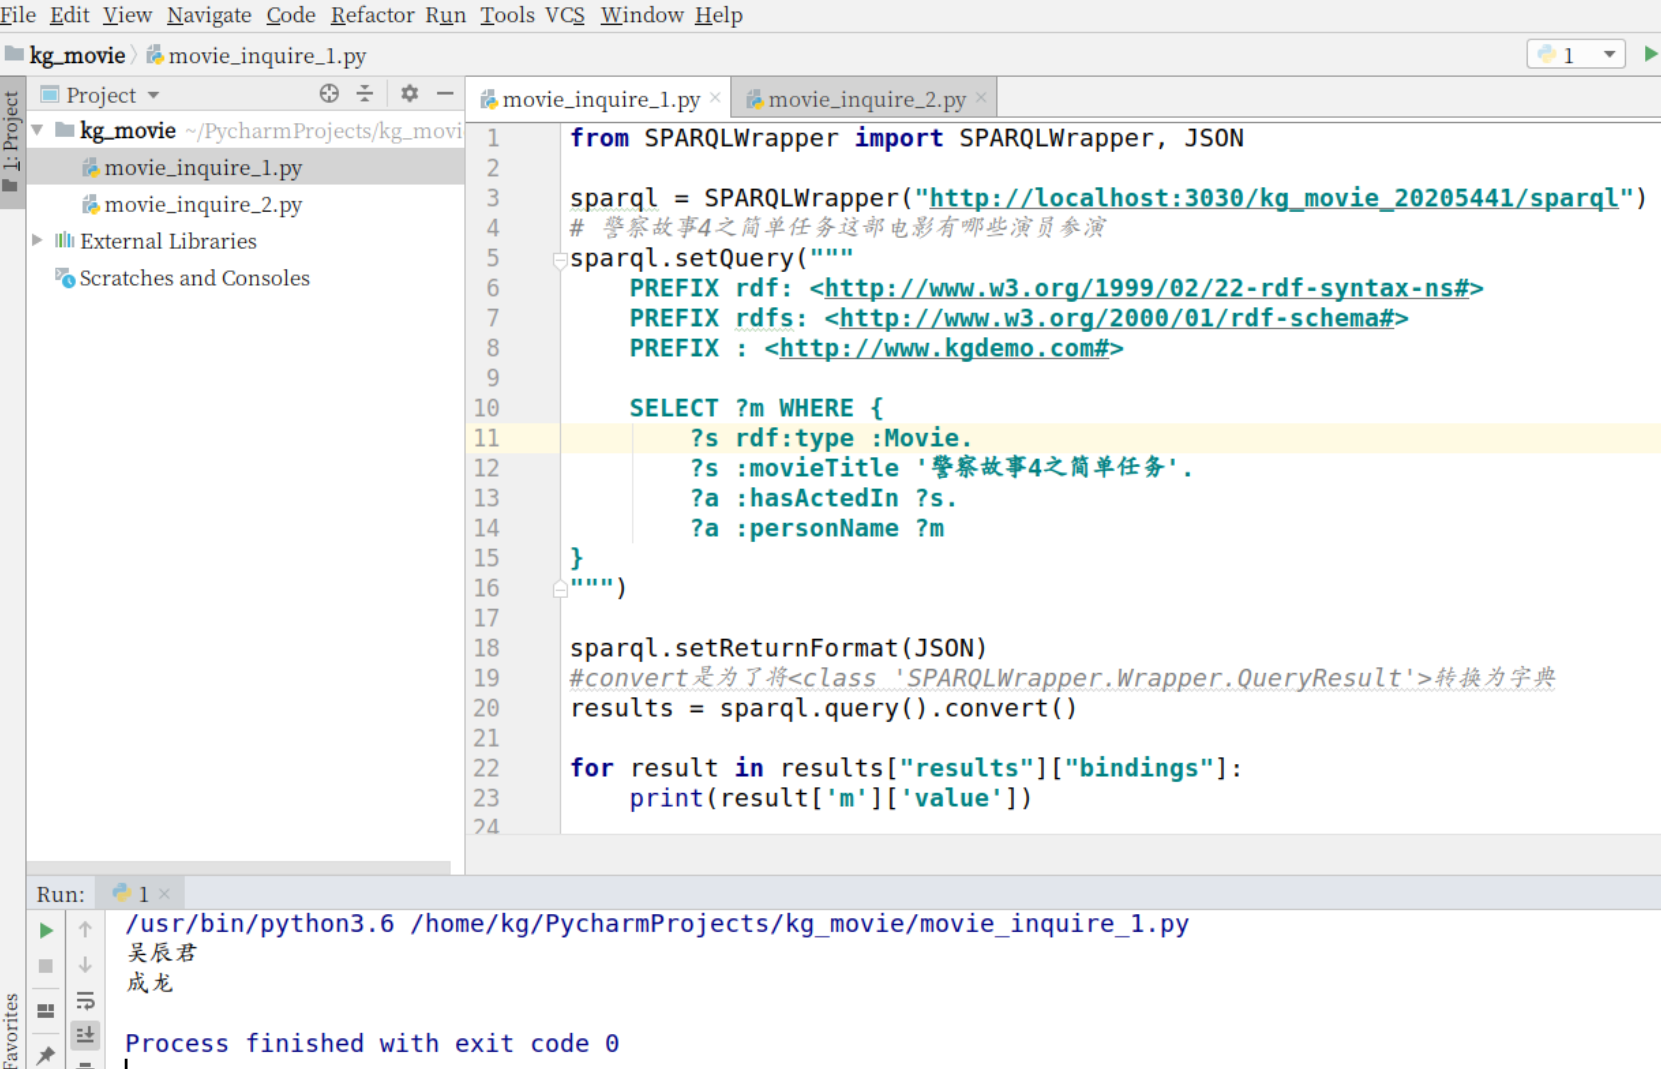This screenshot has width=1661, height=1069.
Task: Click line number 11 in gutter
Action: coord(487,438)
